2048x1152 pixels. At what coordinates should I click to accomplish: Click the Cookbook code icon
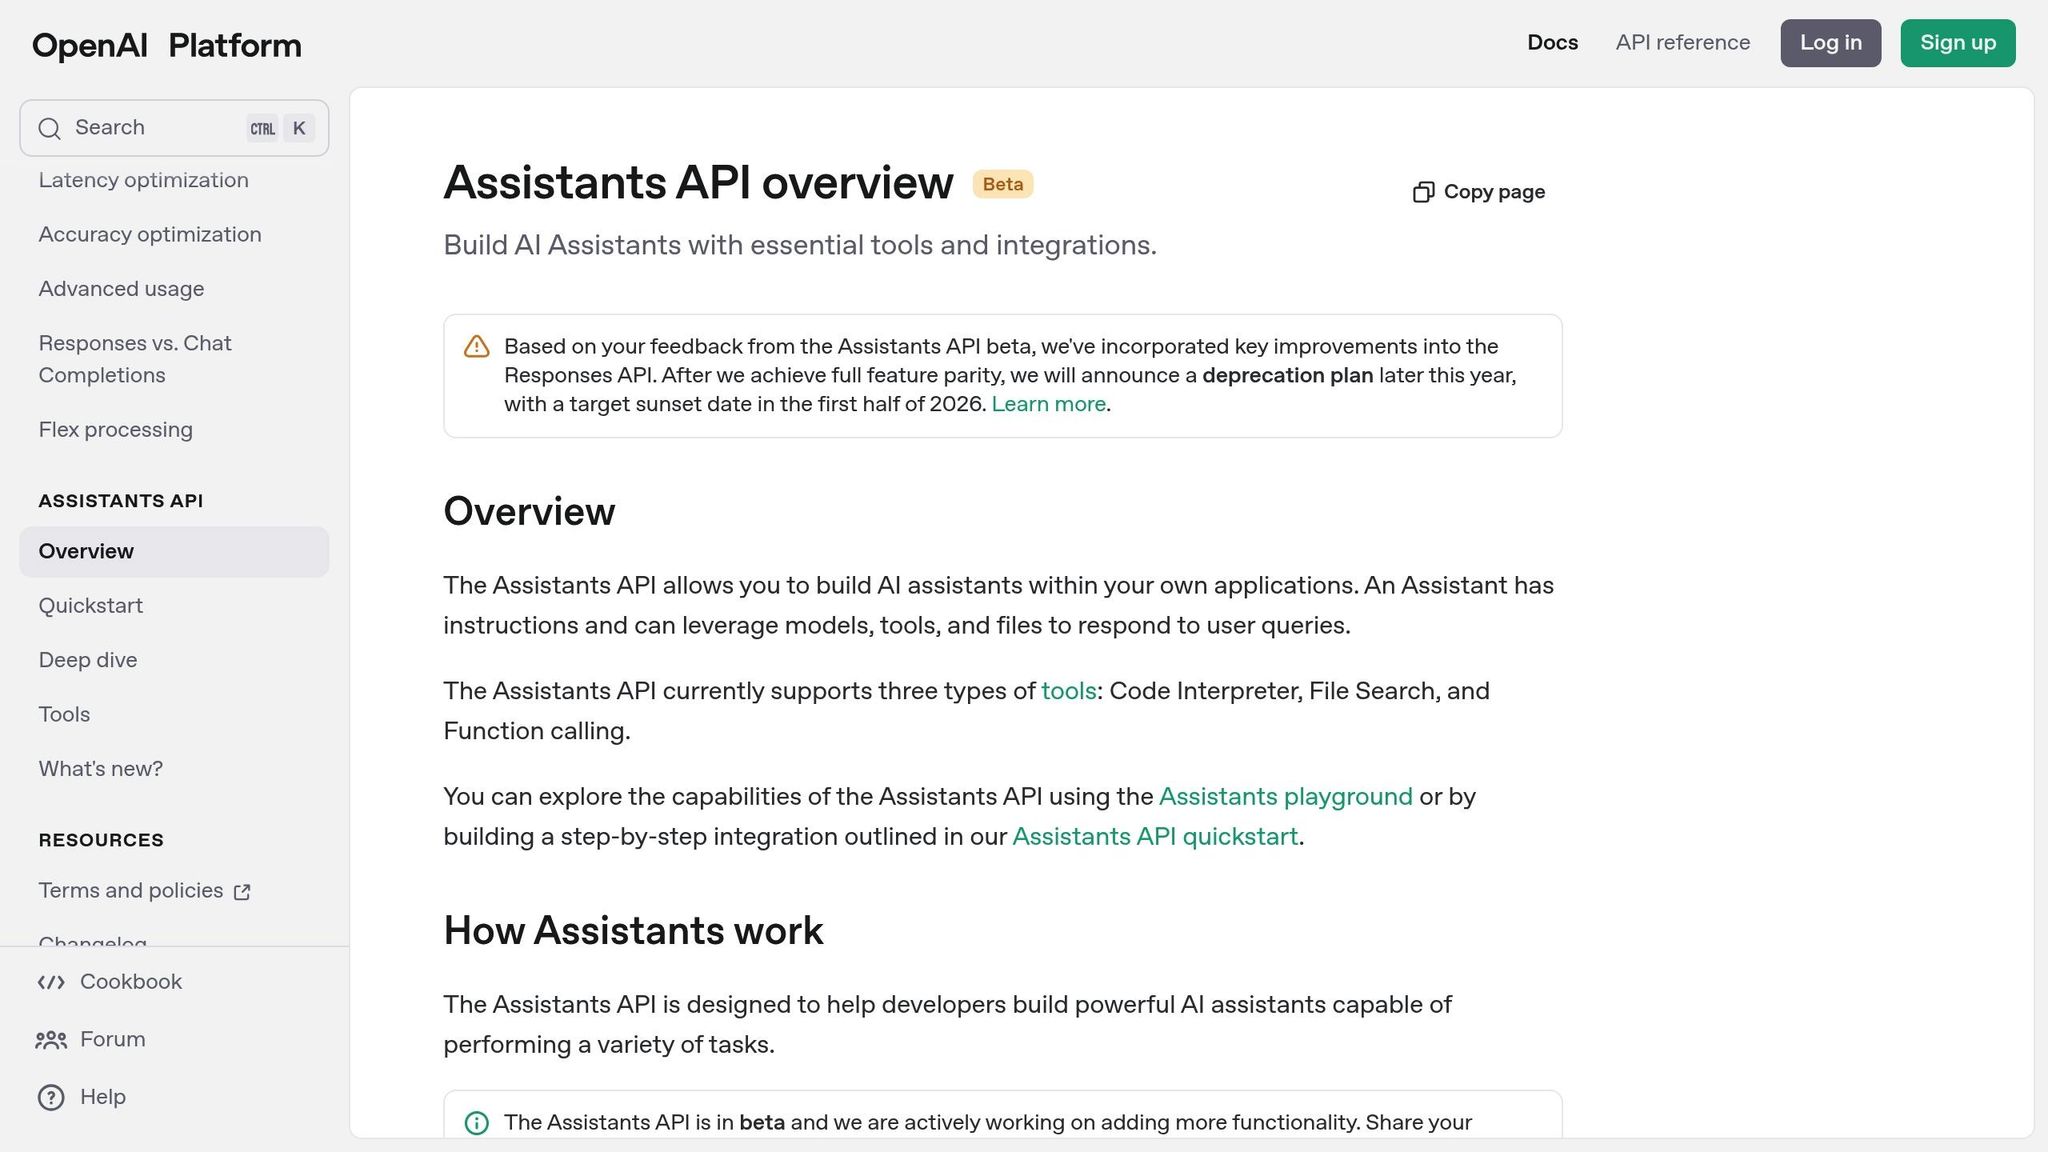(x=51, y=982)
